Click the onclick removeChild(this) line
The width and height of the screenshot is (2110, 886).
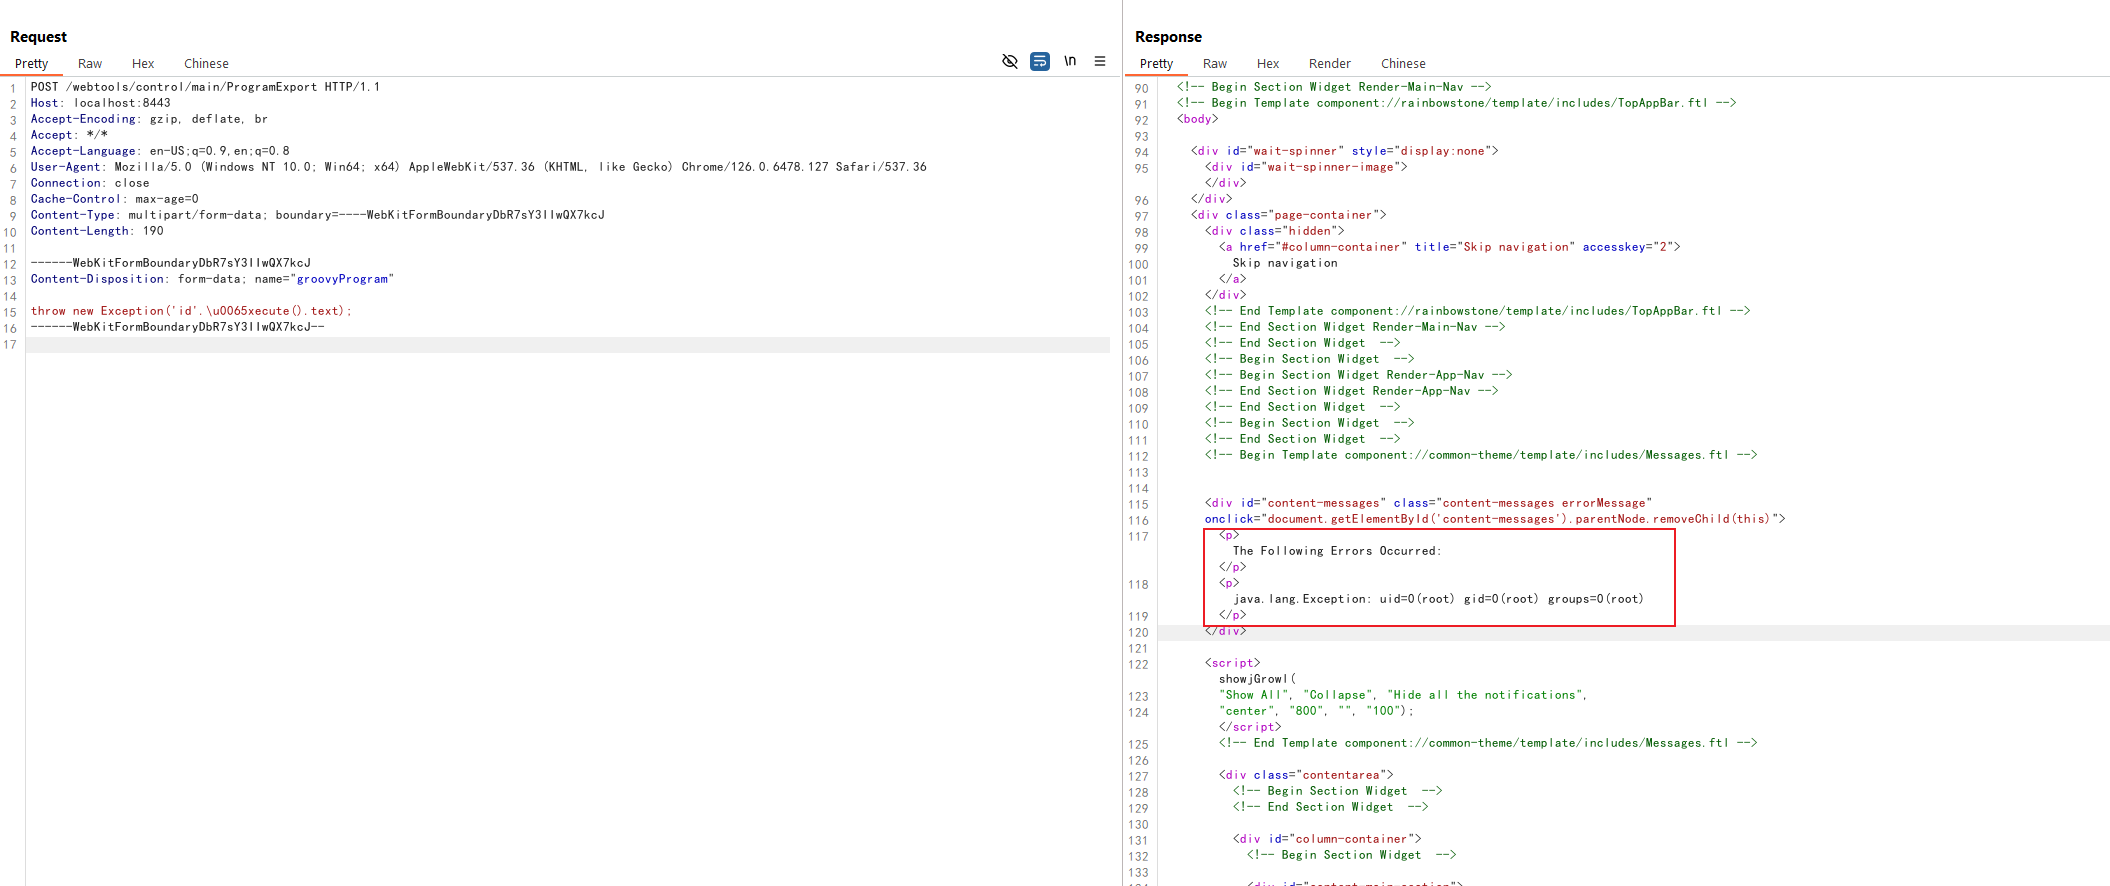[1494, 519]
